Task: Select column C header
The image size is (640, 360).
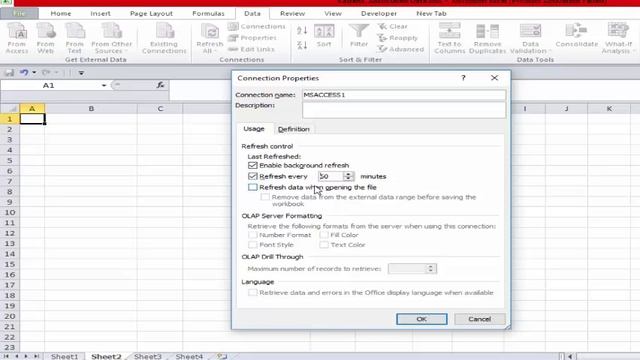Action: click(x=160, y=109)
